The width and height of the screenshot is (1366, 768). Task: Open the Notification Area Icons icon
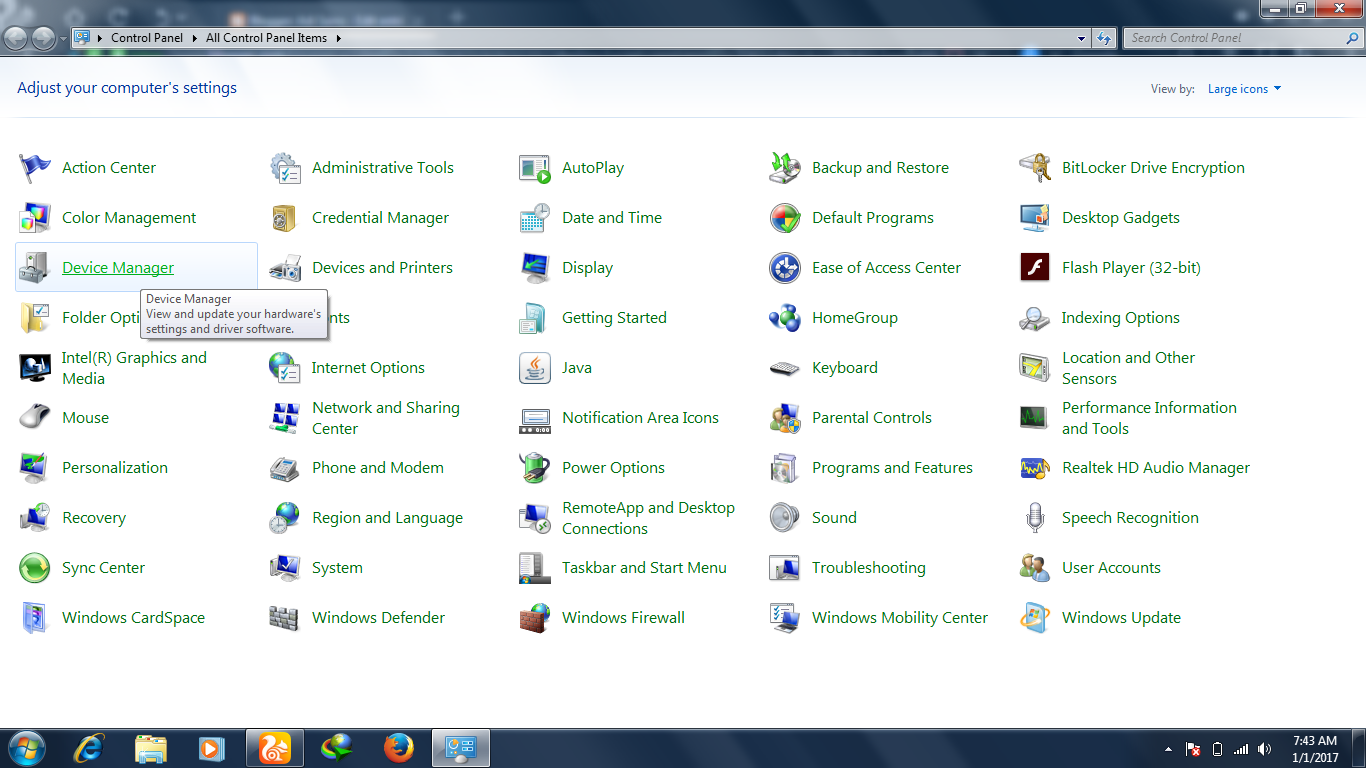click(x=535, y=418)
